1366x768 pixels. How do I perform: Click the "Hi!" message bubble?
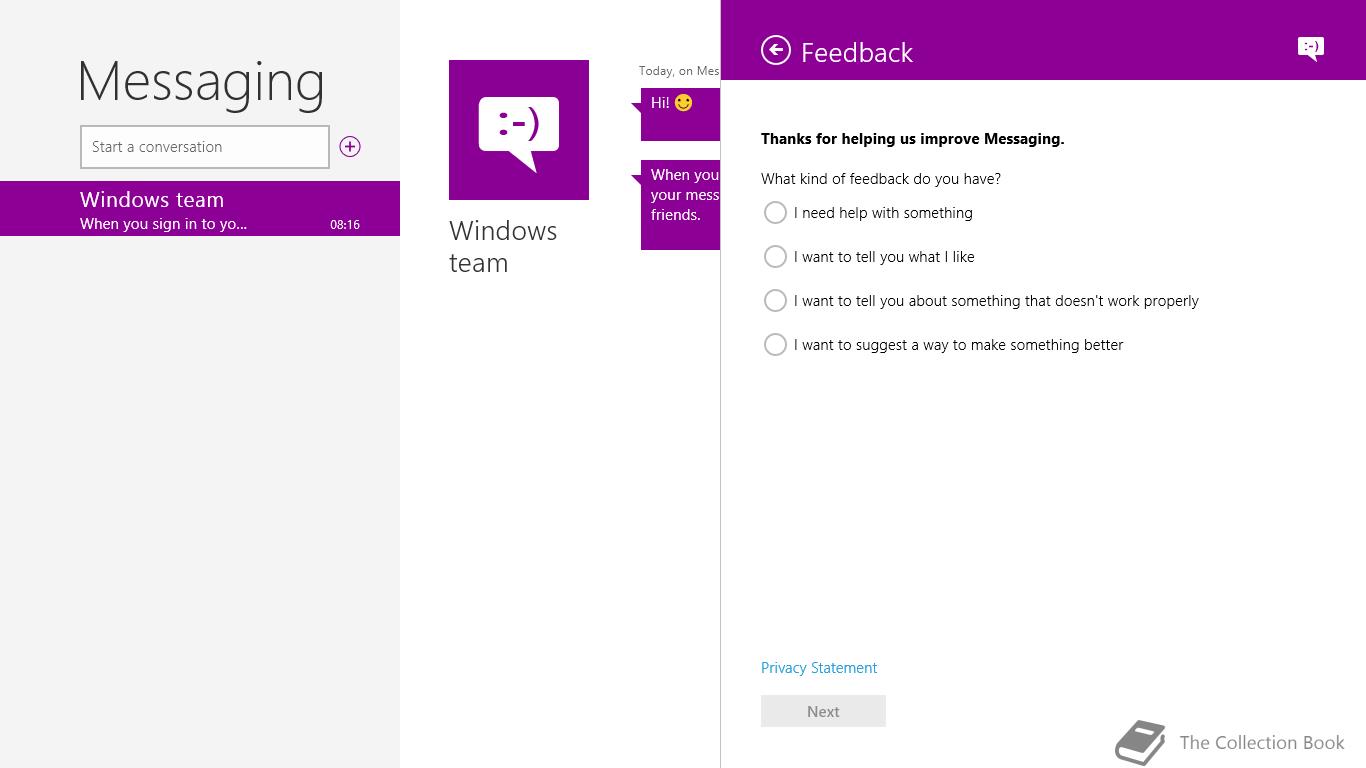680,115
